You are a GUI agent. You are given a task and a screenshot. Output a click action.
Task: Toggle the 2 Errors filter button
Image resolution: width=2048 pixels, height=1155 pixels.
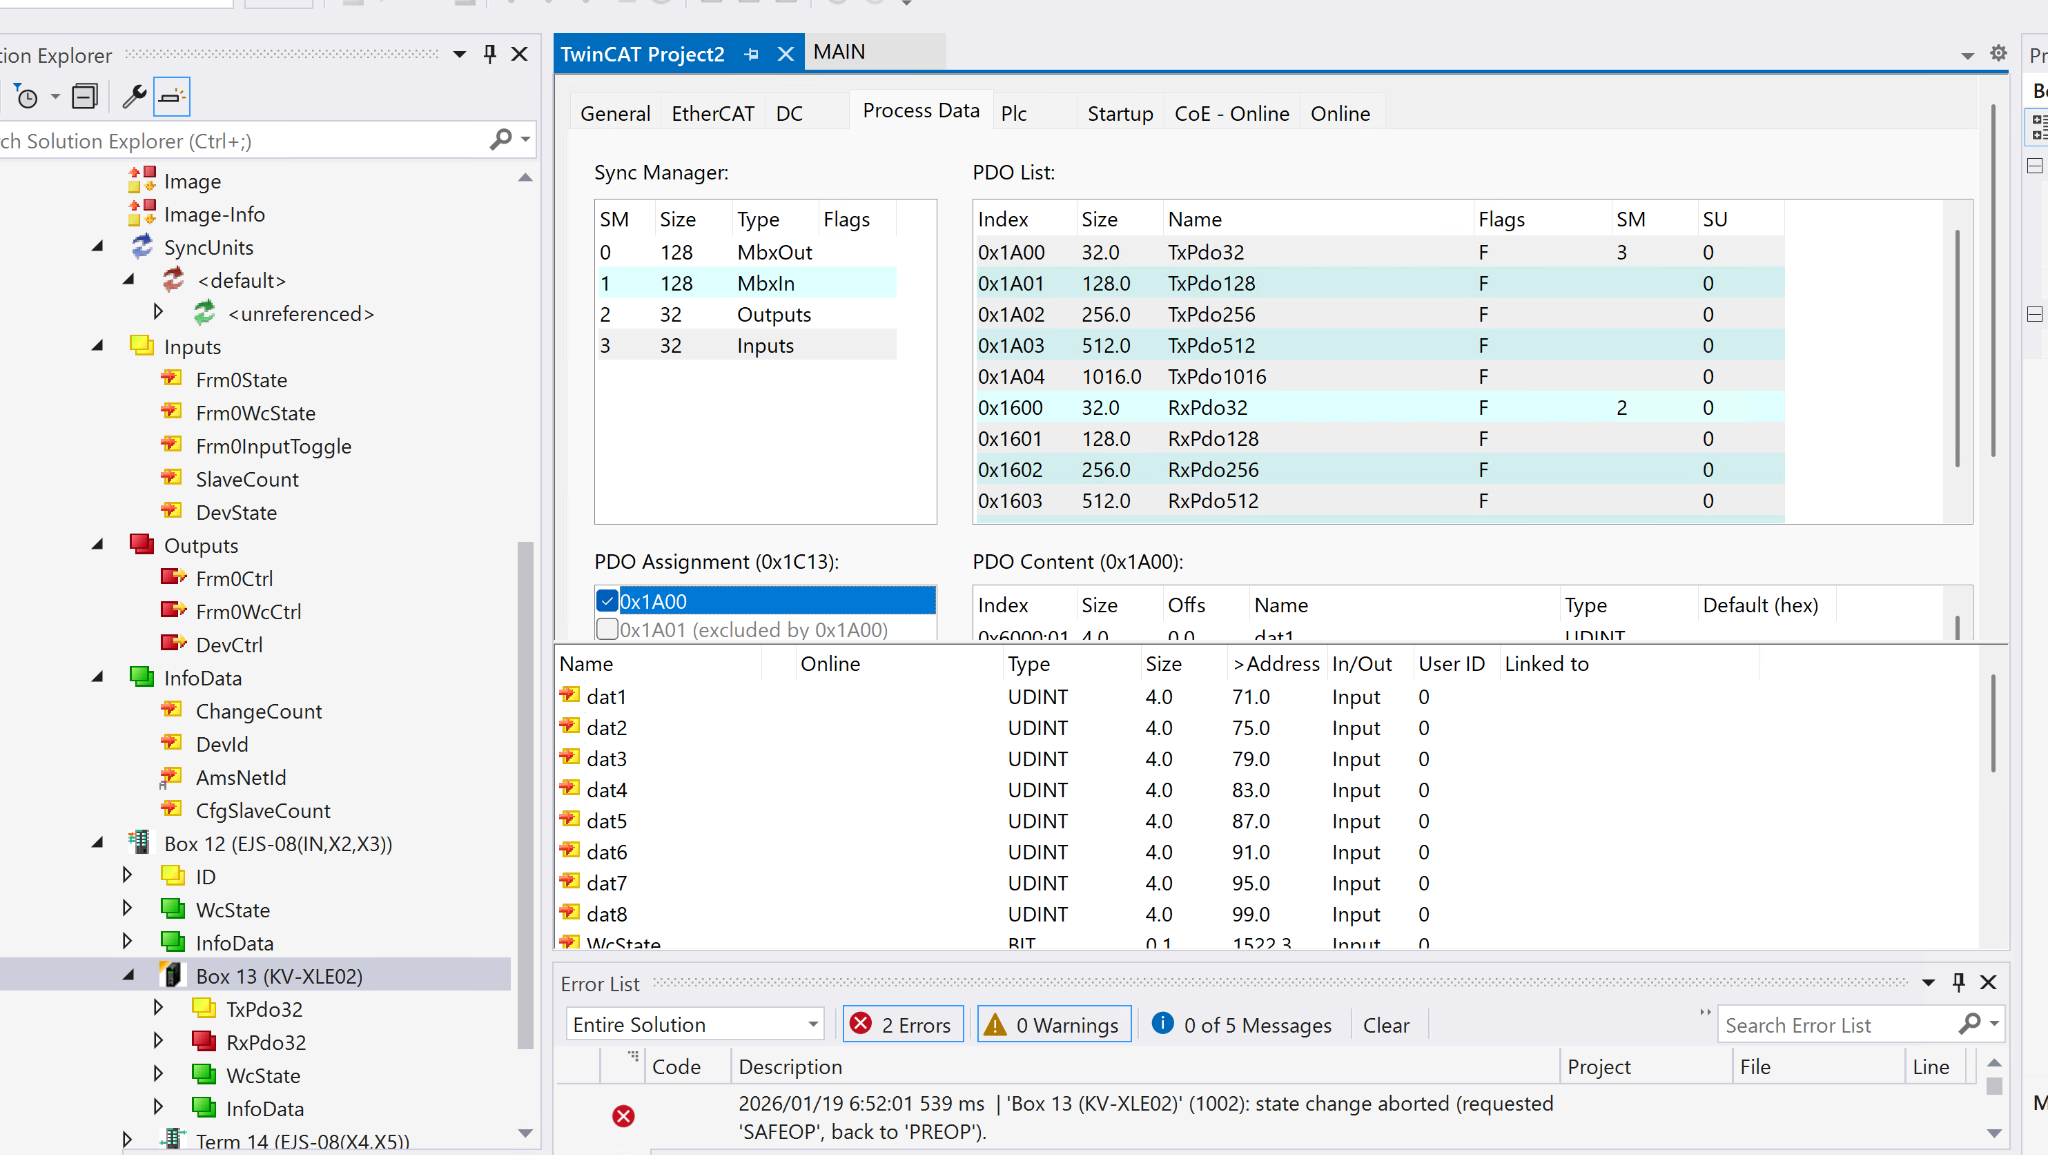tap(902, 1025)
